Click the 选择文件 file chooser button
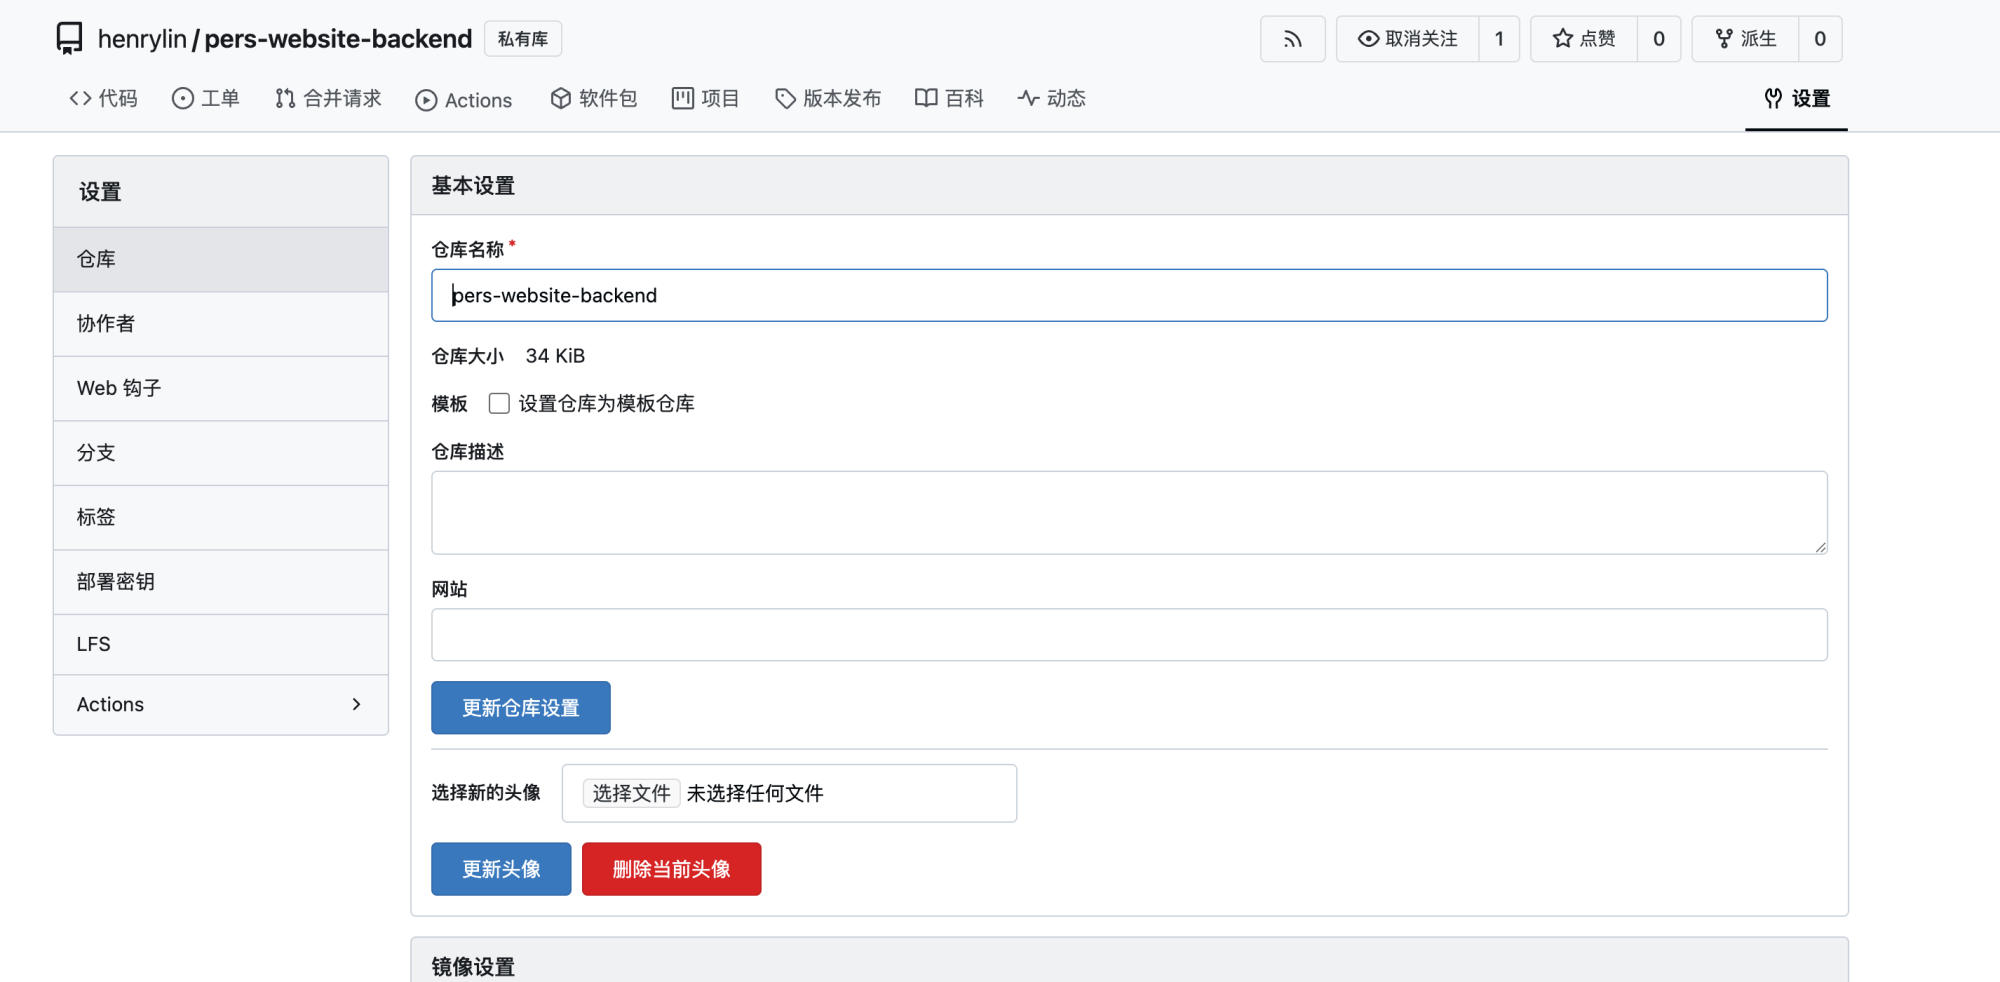Image resolution: width=2000 pixels, height=982 pixels. 631,793
